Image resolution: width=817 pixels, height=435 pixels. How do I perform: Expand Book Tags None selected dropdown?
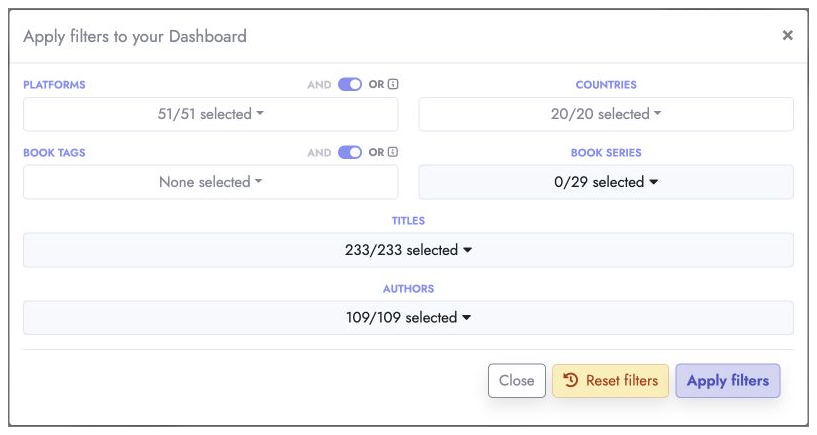click(x=211, y=182)
